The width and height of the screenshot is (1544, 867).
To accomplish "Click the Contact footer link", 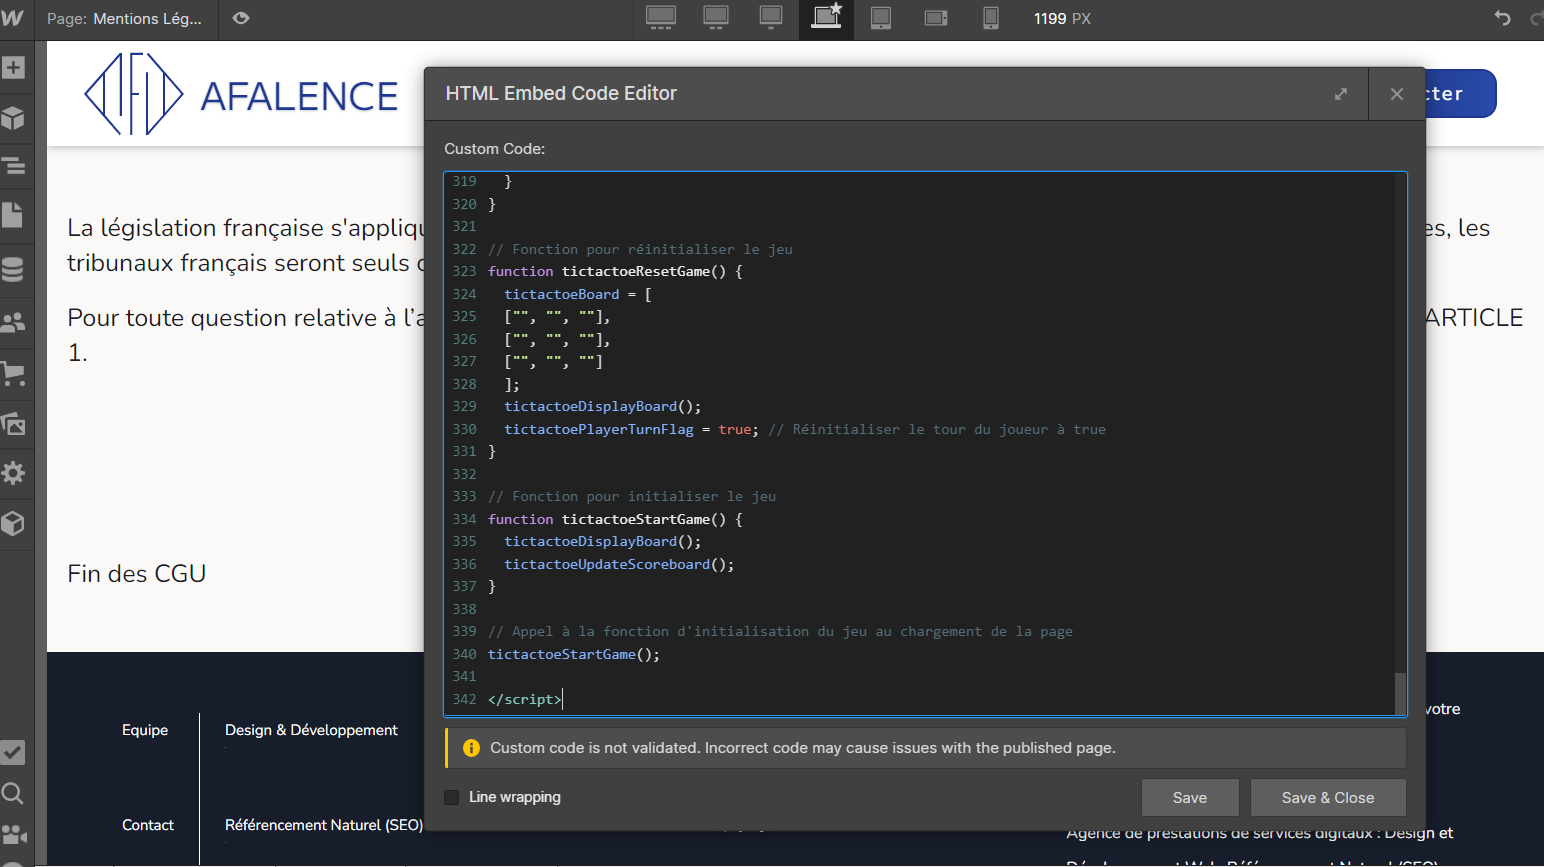I will tap(148, 825).
